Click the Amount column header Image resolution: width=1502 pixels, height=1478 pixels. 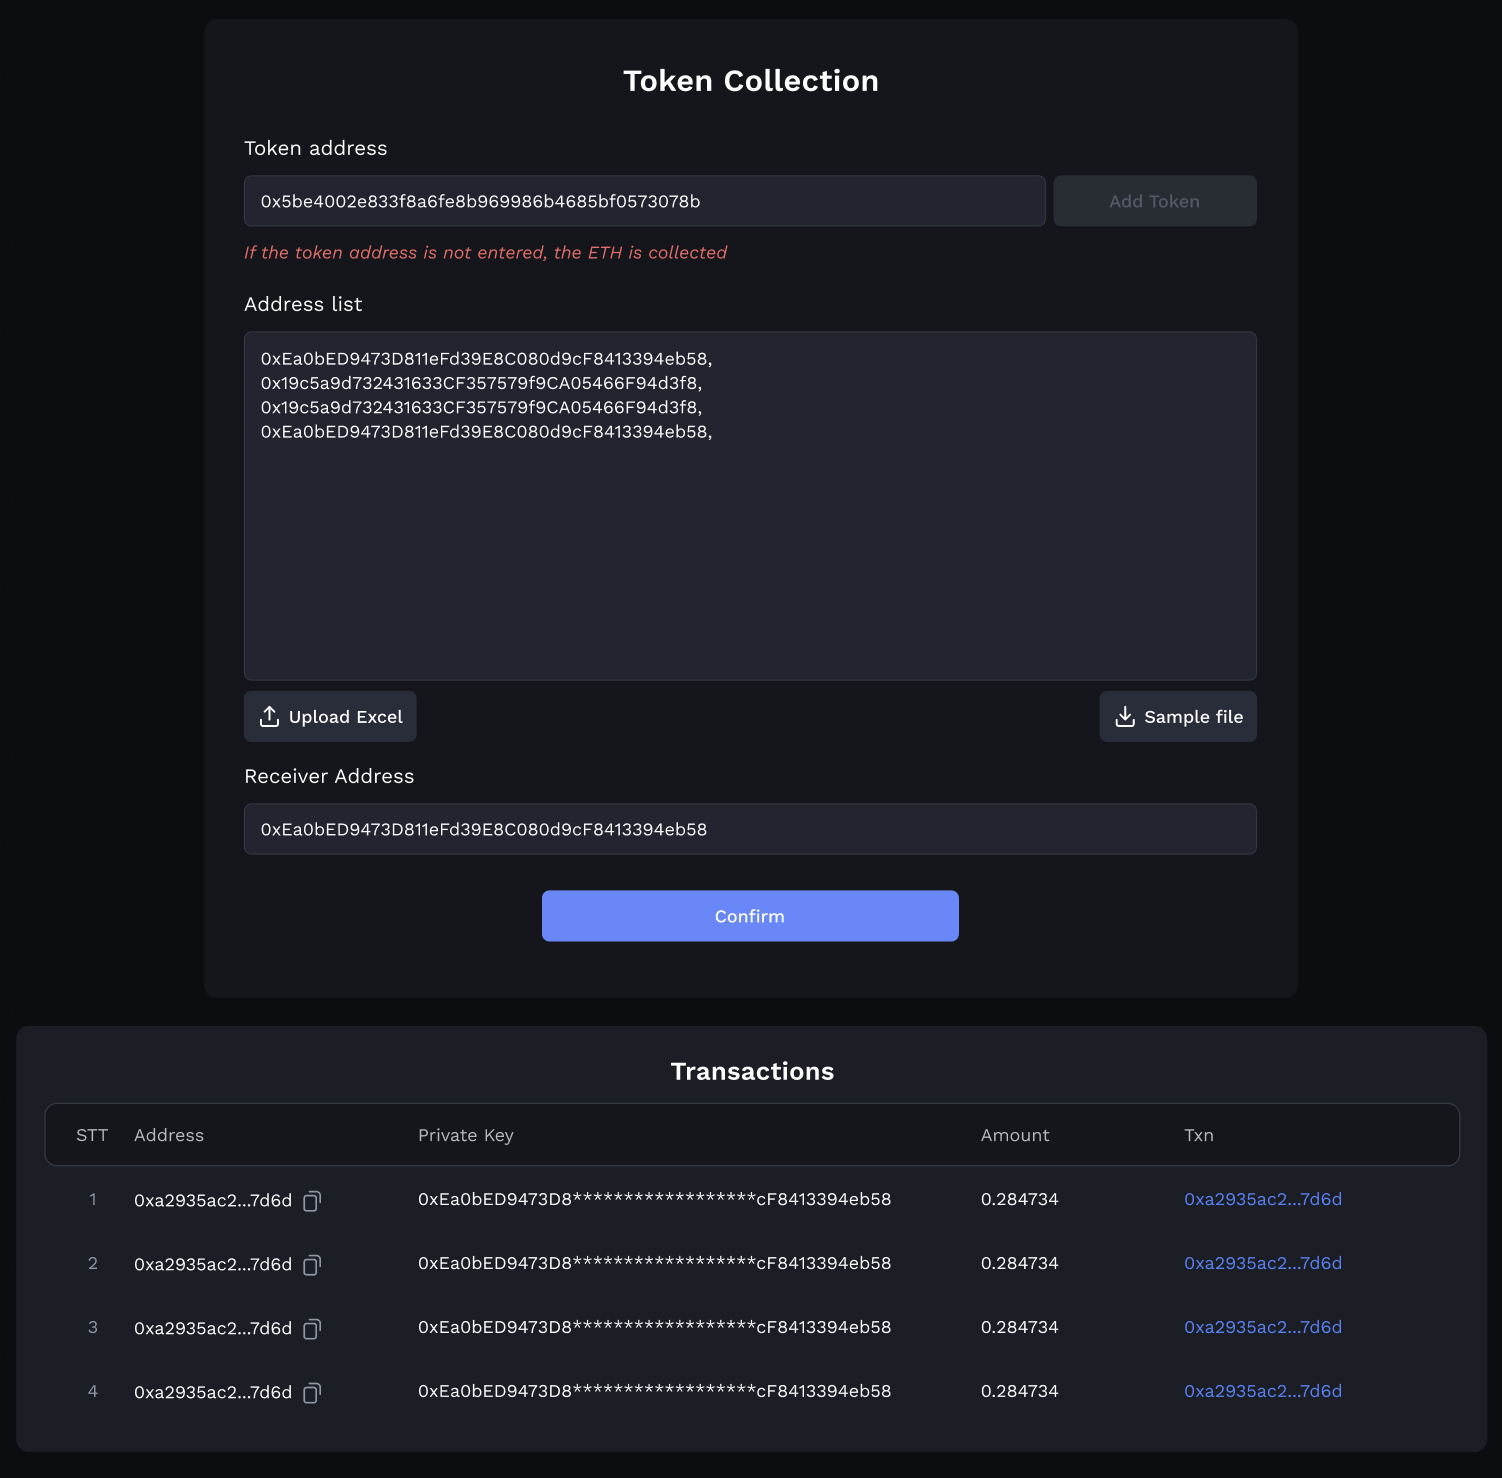coord(1014,1135)
